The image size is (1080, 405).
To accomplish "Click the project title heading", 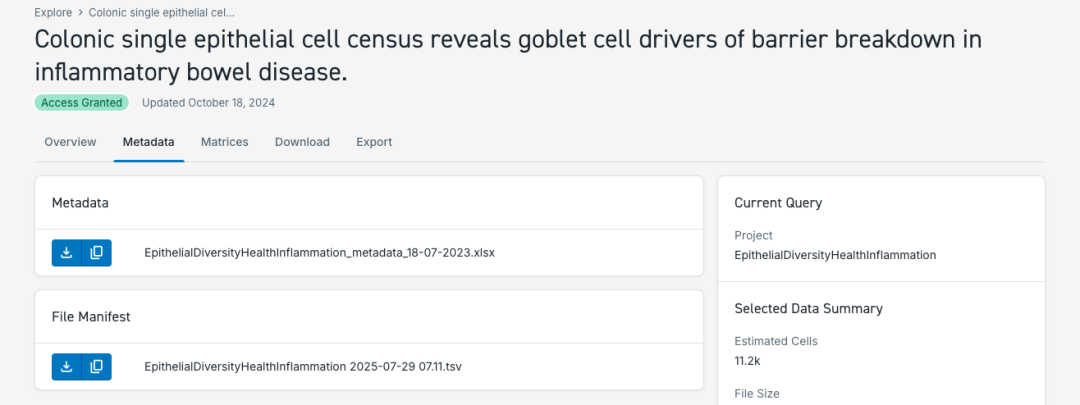I will click(x=508, y=55).
